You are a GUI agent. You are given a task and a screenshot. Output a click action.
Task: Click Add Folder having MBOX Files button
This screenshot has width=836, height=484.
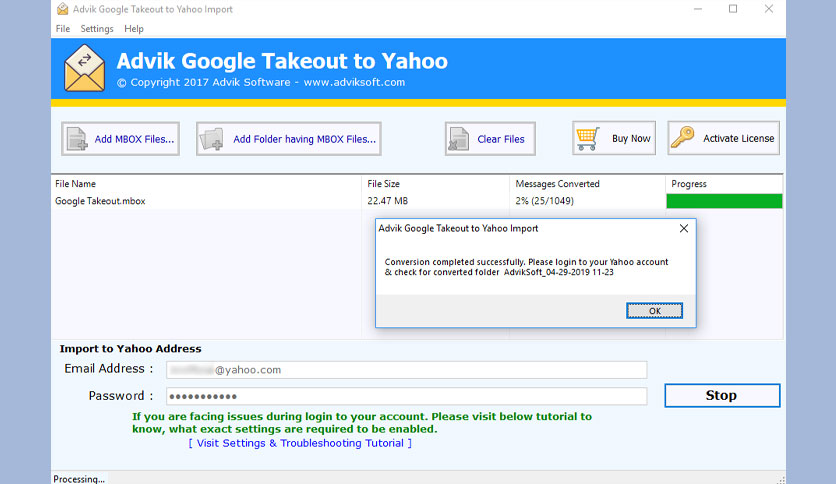click(288, 139)
